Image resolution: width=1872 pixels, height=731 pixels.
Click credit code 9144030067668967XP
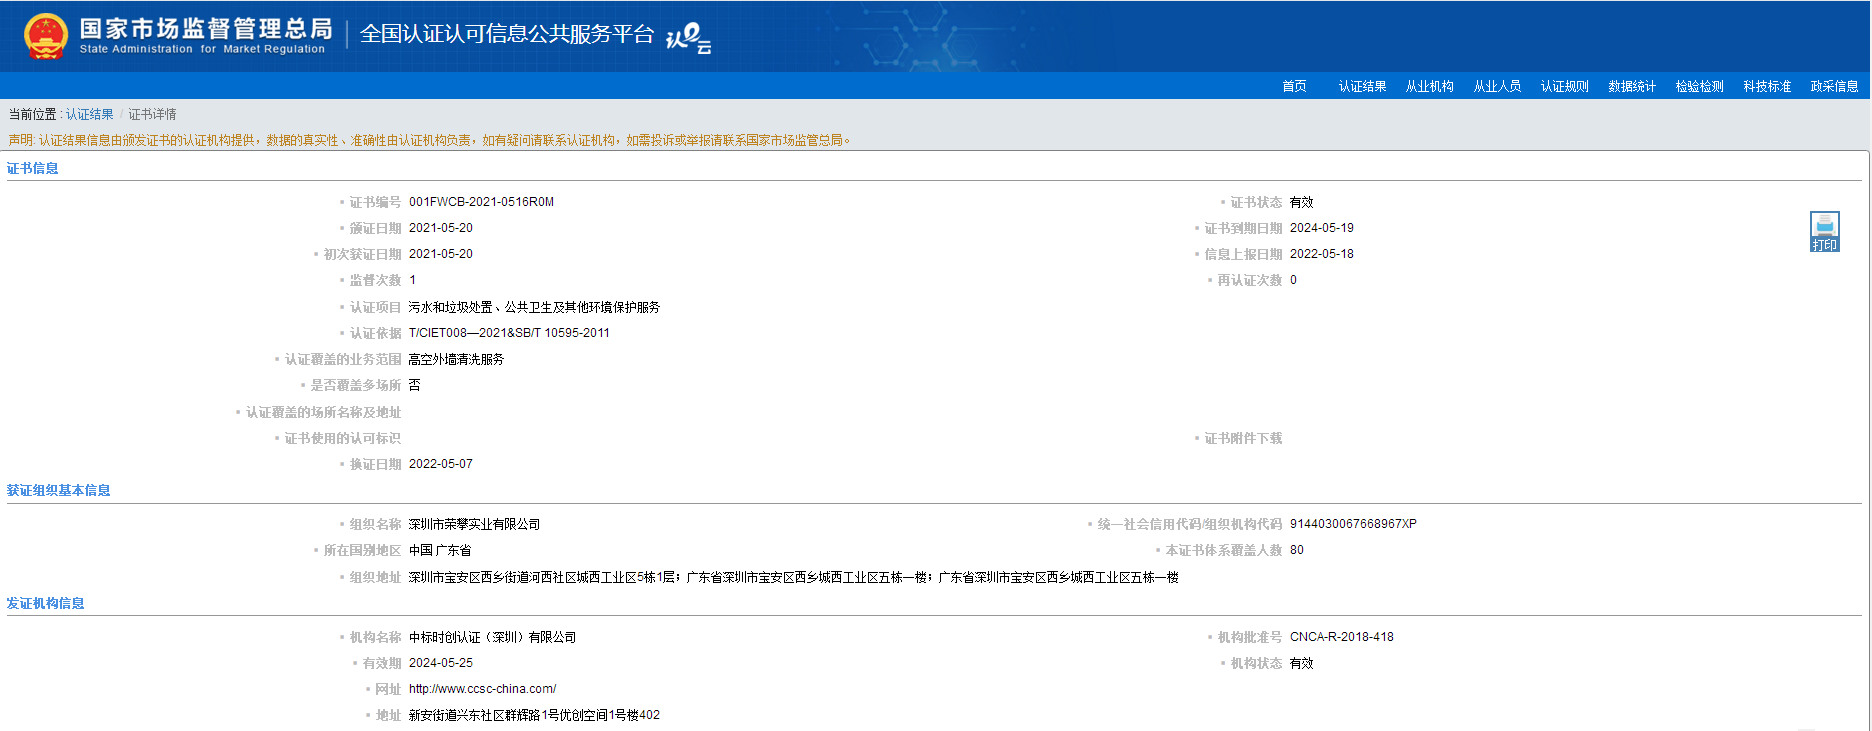pyautogui.click(x=1353, y=524)
